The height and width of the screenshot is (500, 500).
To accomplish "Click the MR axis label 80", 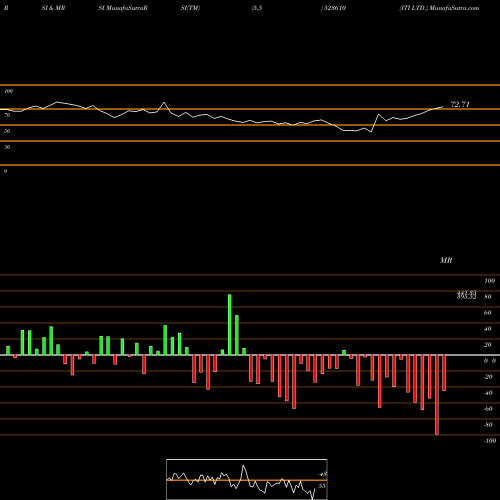I will point(488,297).
